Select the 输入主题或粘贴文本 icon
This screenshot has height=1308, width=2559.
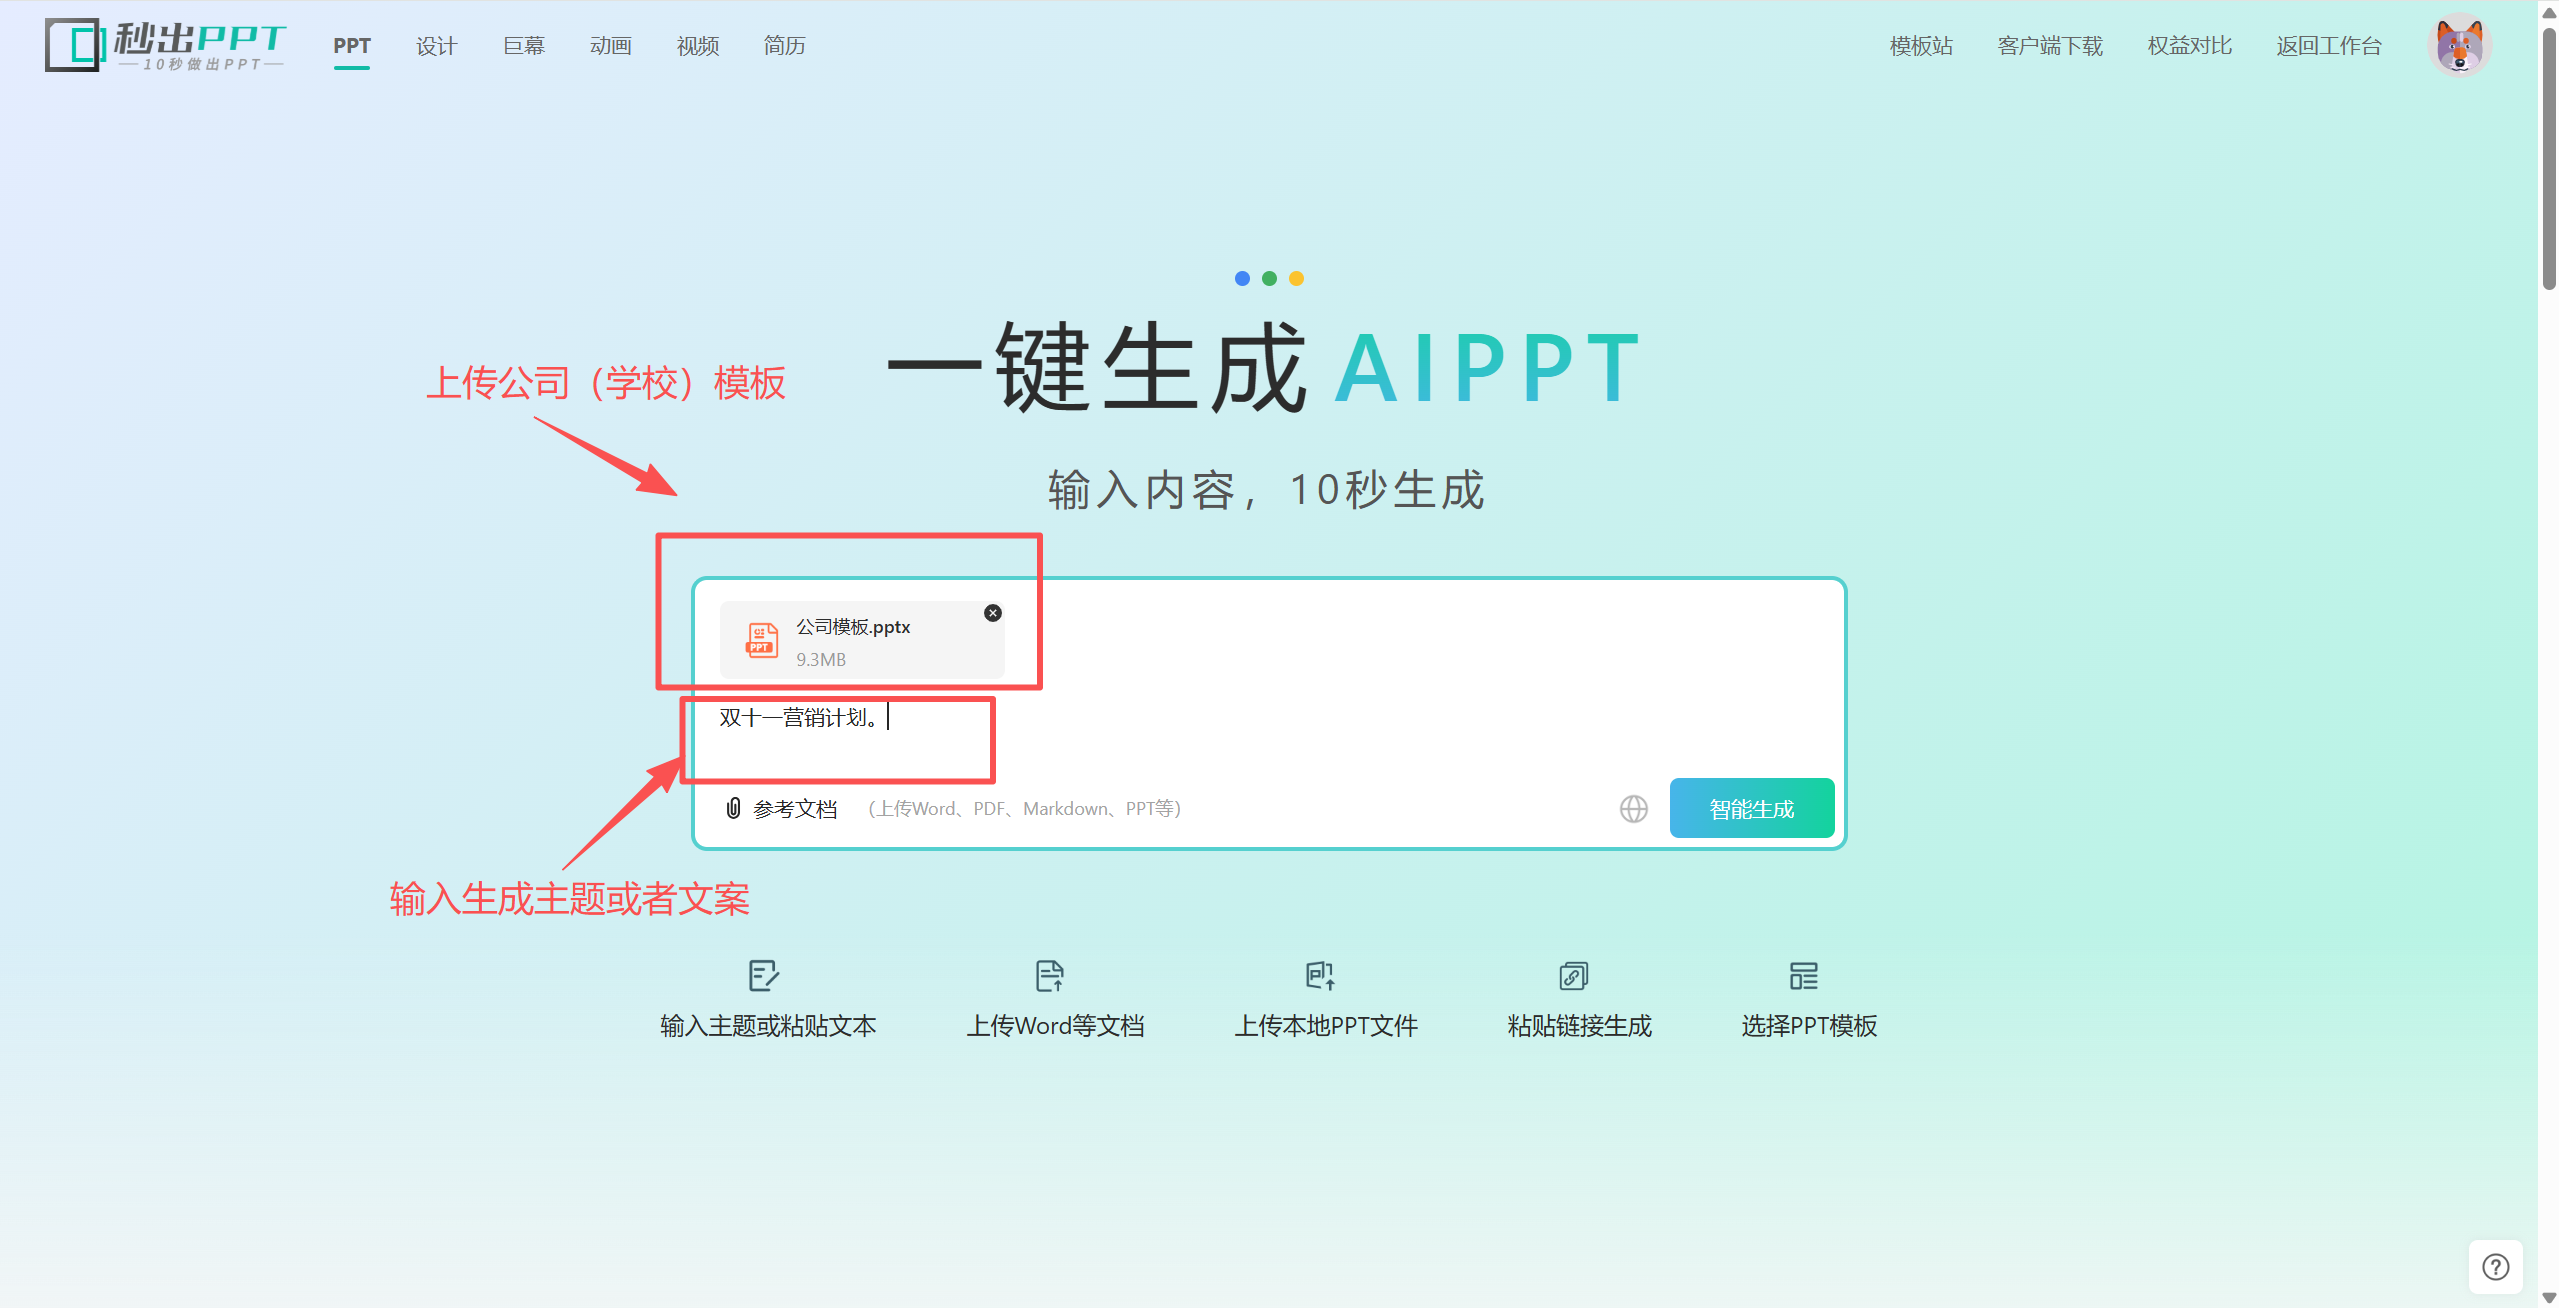[765, 977]
